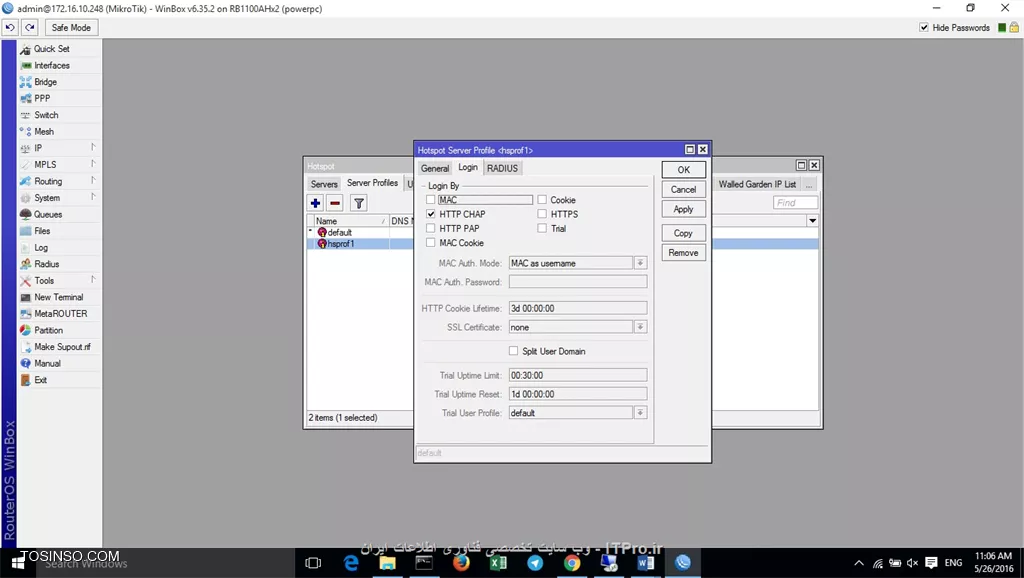Open a New Terminal
Viewport: 1024px width, 578px height.
(59, 297)
